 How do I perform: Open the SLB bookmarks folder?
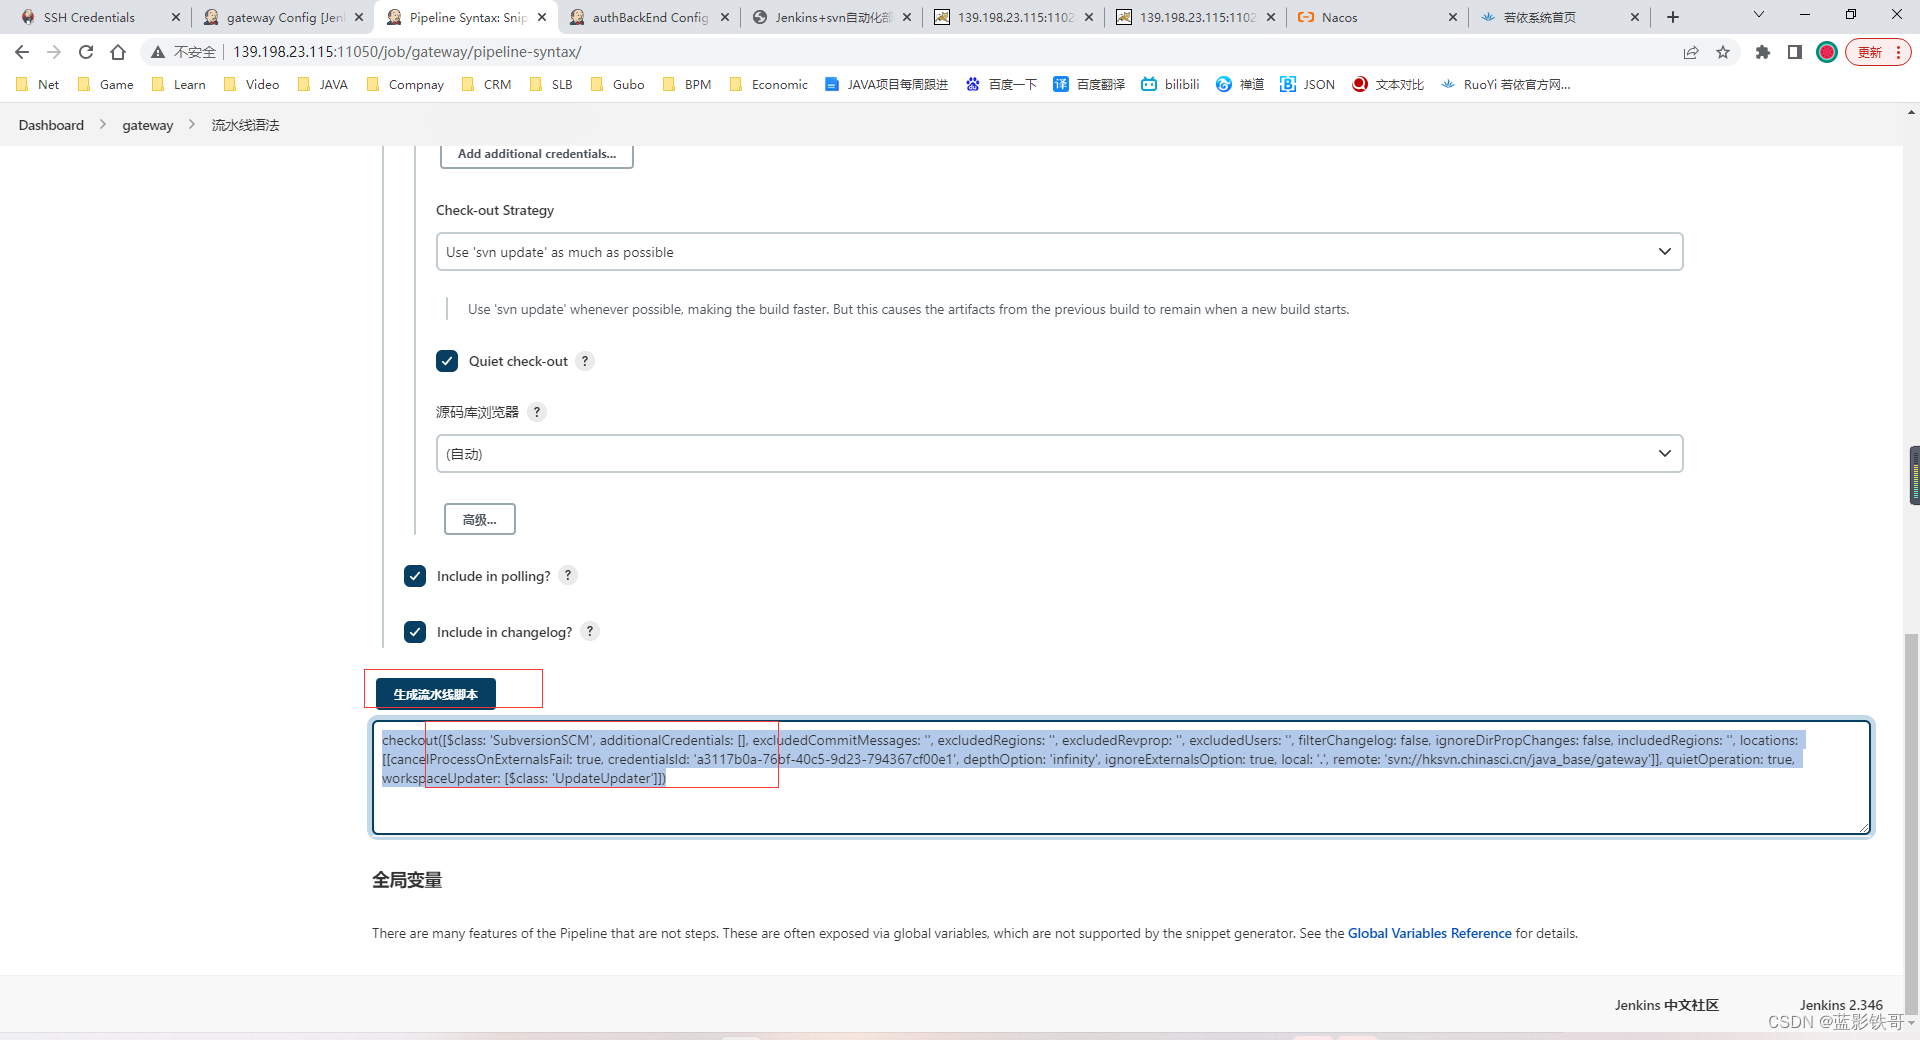pos(551,85)
